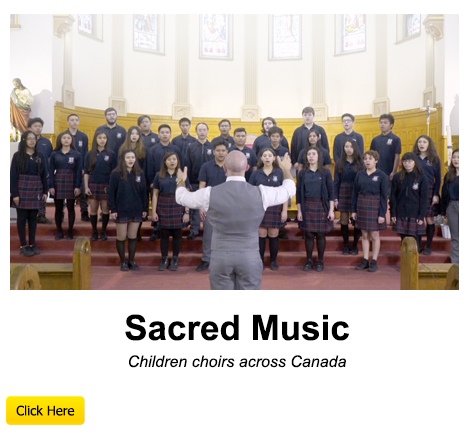The image size is (470, 434).
Task: Click the center stained glass window
Action: click(215, 36)
